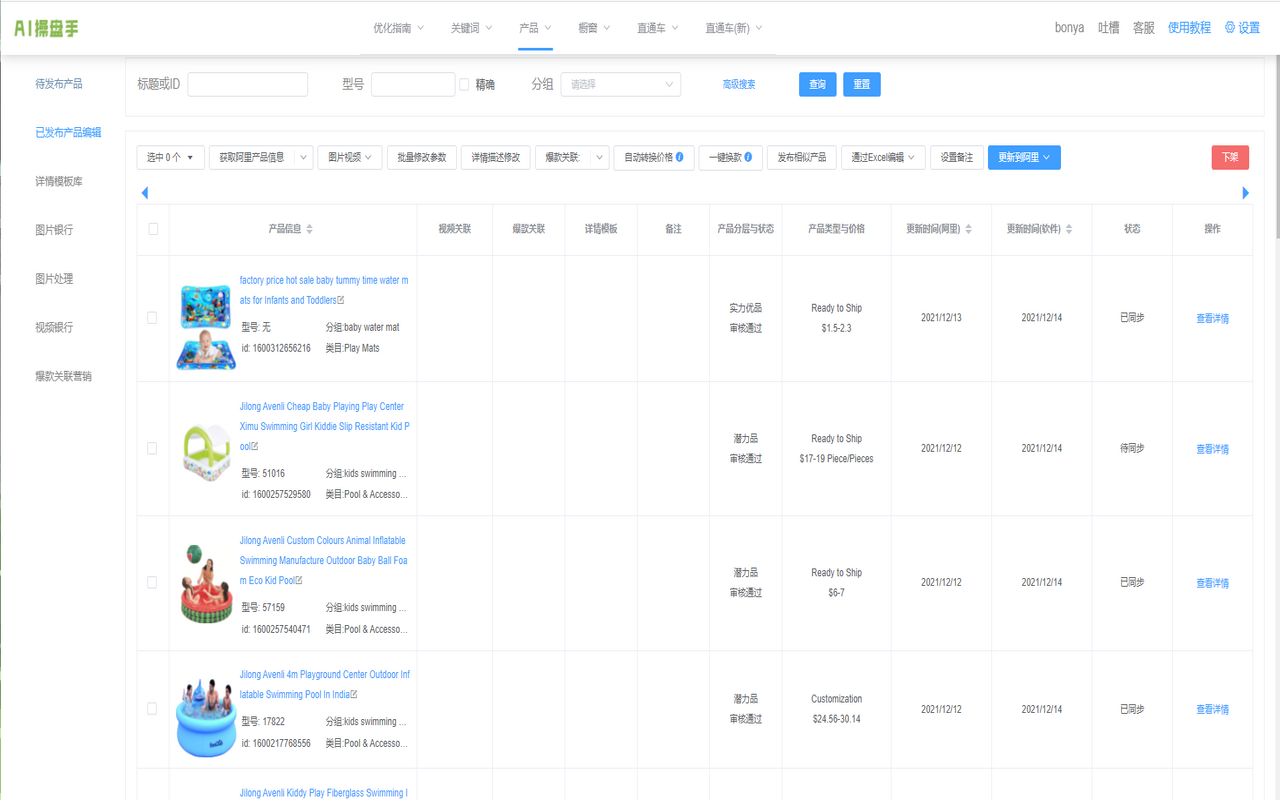This screenshot has width=1280, height=800.
Task: Open the 分组 dropdown selector
Action: coord(620,85)
